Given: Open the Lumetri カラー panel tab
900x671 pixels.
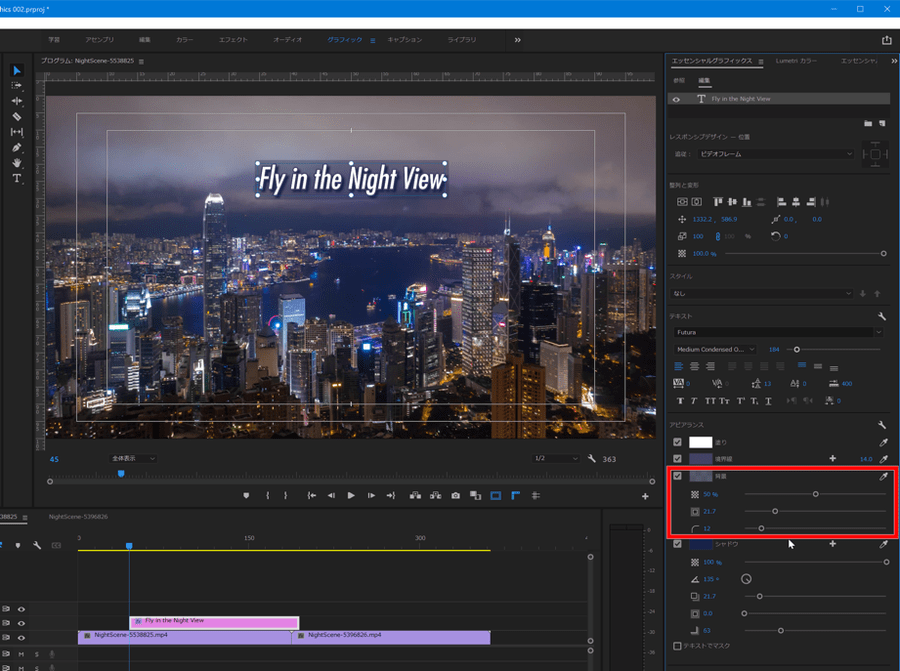Looking at the screenshot, I should (796, 61).
